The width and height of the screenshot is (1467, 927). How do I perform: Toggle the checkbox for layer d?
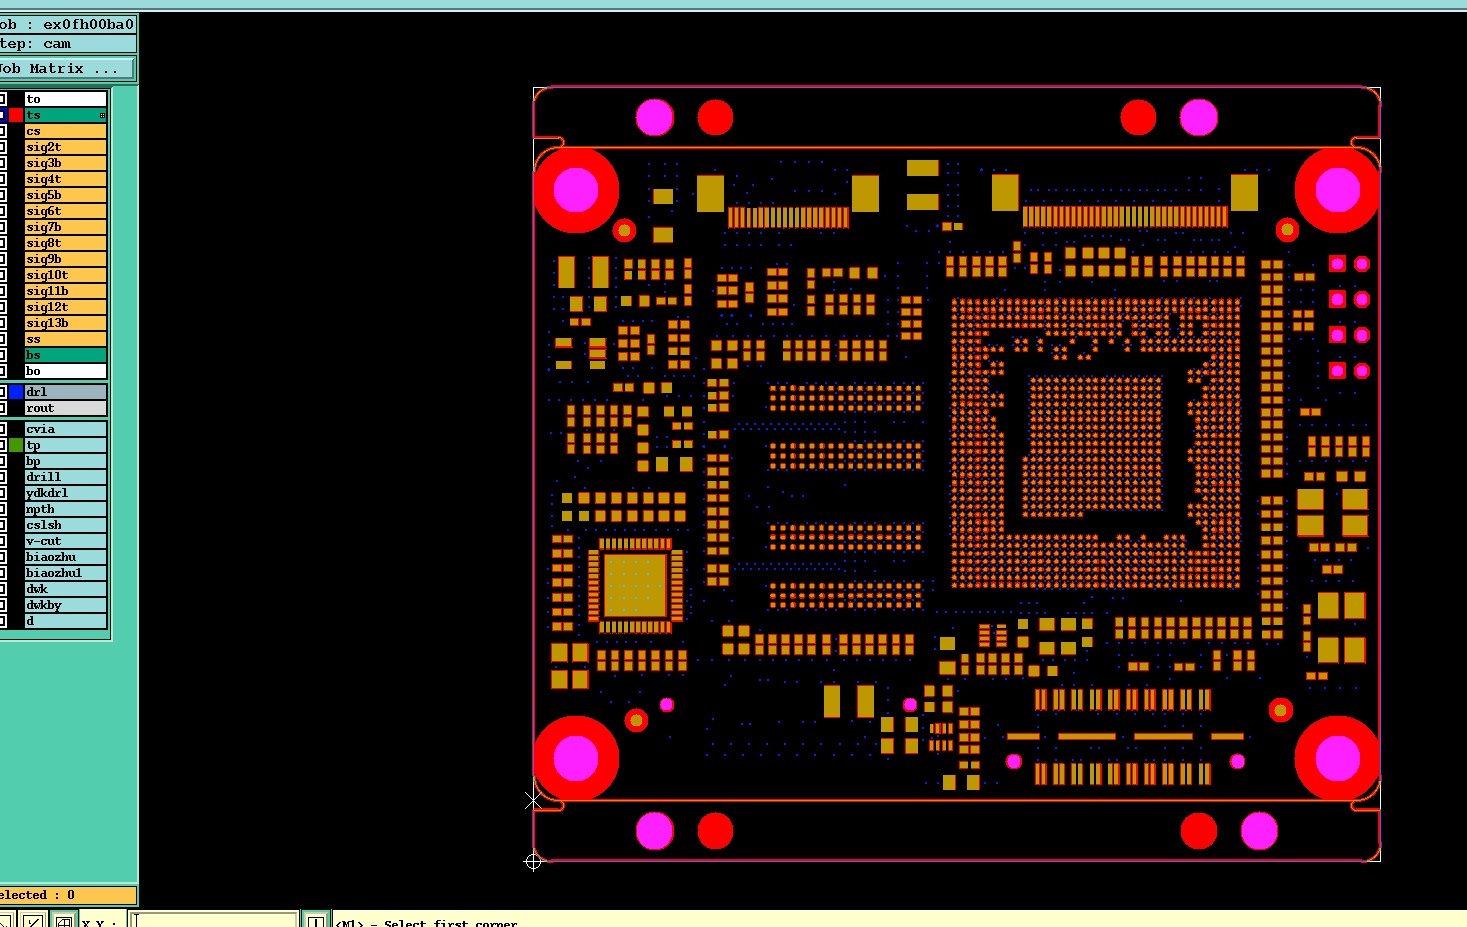3,621
